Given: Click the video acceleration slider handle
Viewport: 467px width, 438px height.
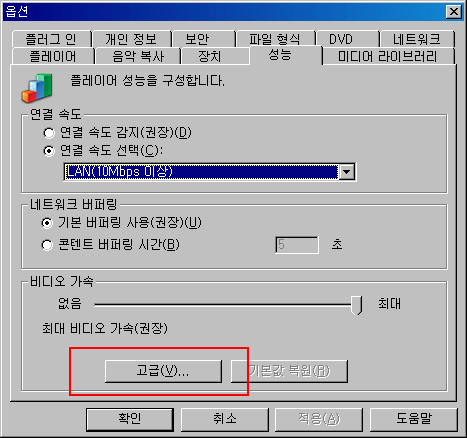Looking at the screenshot, I should [357, 305].
